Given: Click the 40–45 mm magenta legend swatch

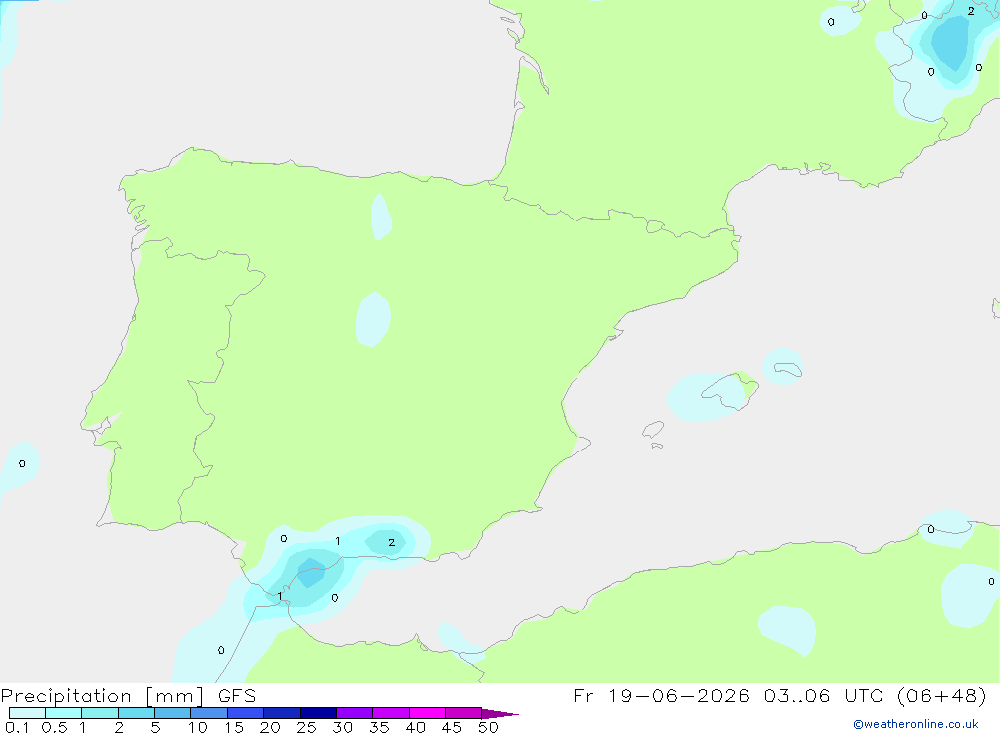Looking at the screenshot, I should click(427, 713).
